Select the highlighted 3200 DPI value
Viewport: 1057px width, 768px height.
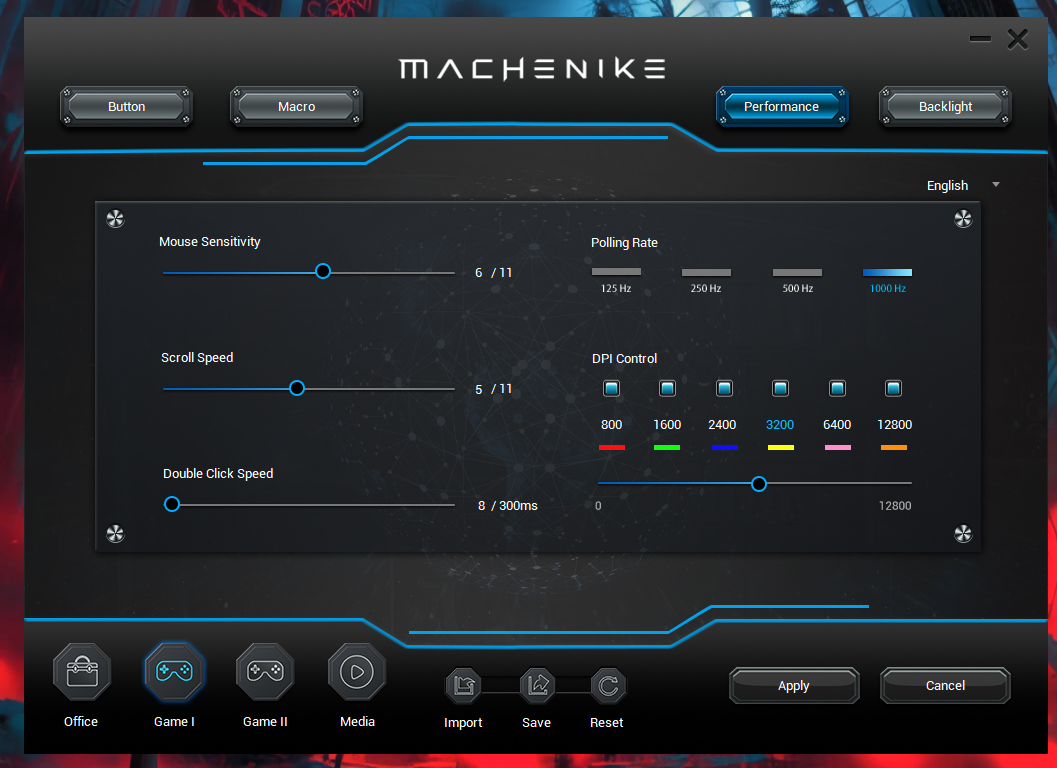pos(780,425)
